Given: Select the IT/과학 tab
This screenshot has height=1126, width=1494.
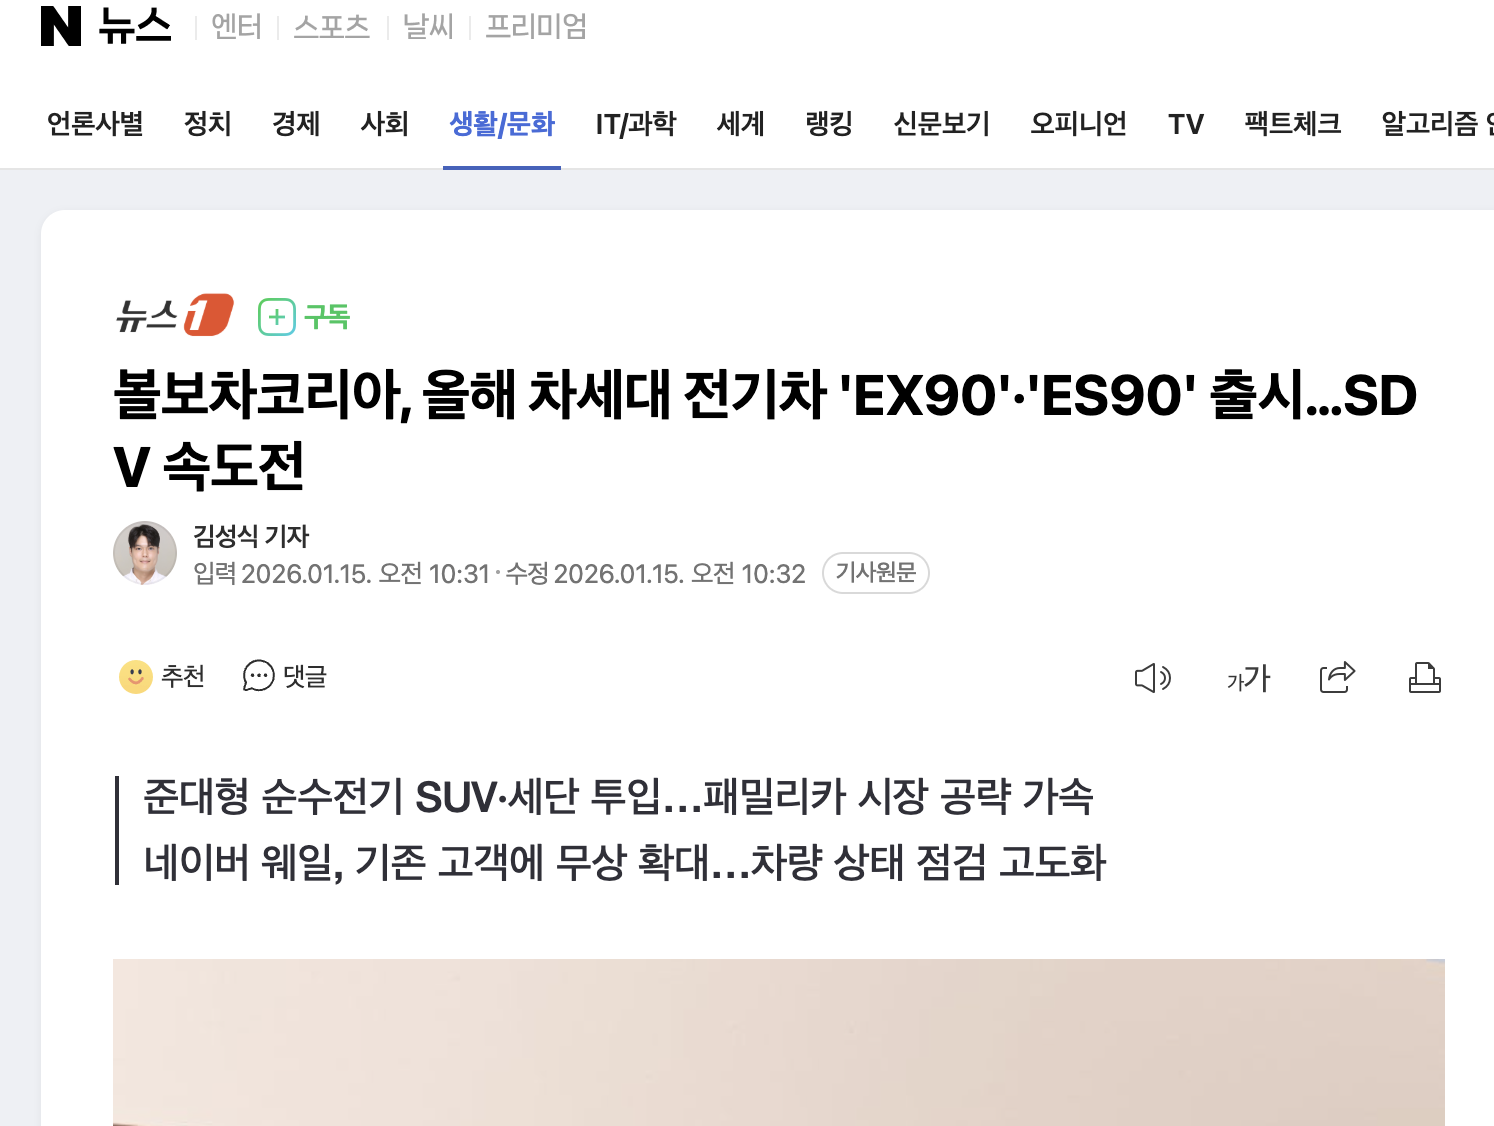Looking at the screenshot, I should tap(636, 124).
